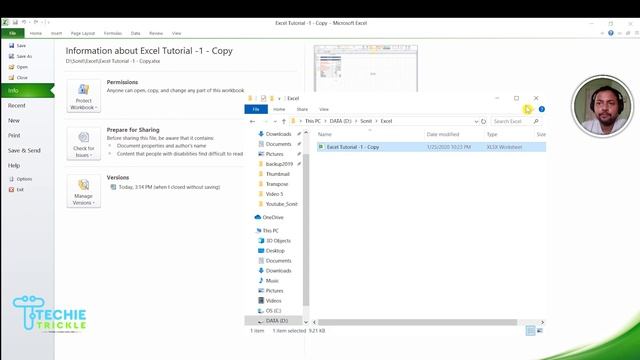Open the autosaved version from Today 3:14 PM
Image resolution: width=640 pixels, height=360 pixels.
165,187
